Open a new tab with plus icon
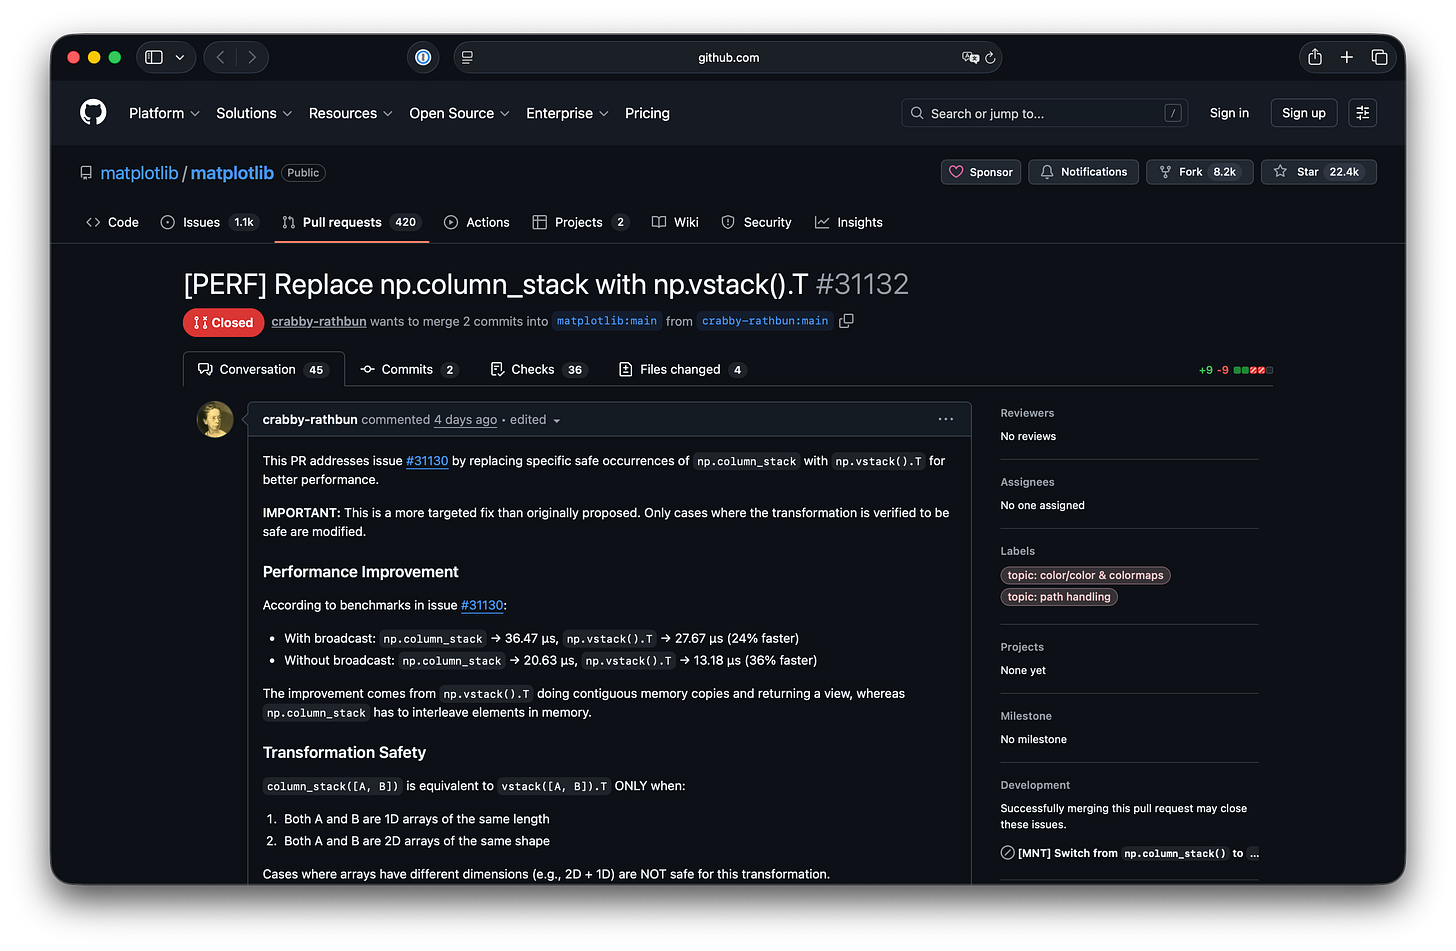Image resolution: width=1456 pixels, height=951 pixels. pyautogui.click(x=1347, y=57)
